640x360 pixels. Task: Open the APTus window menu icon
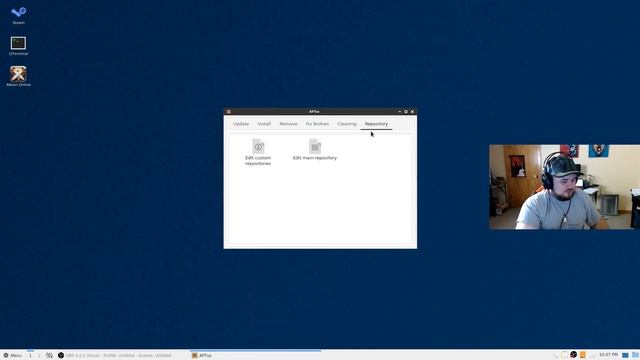click(229, 111)
